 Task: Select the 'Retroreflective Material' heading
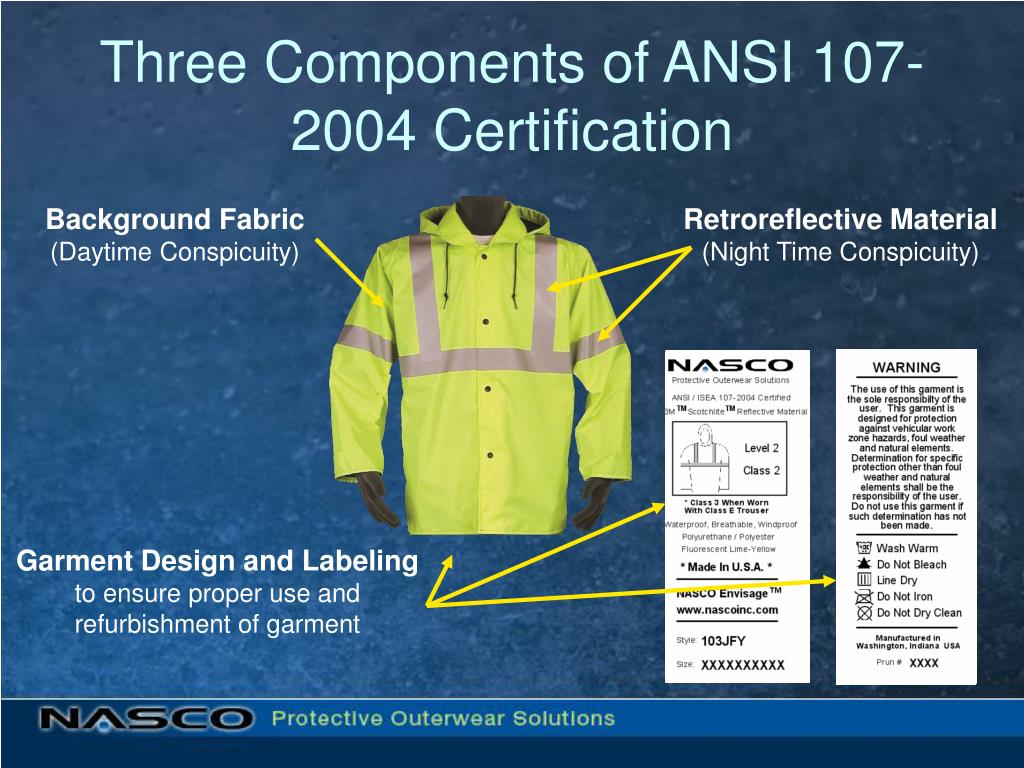click(840, 219)
